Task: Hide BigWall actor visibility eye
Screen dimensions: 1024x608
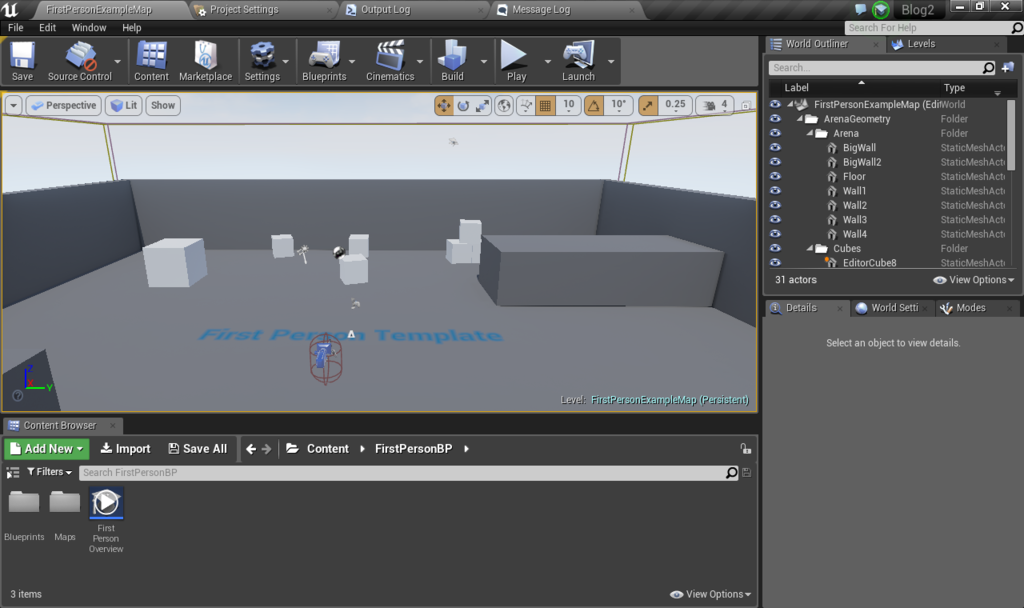Action: (775, 148)
